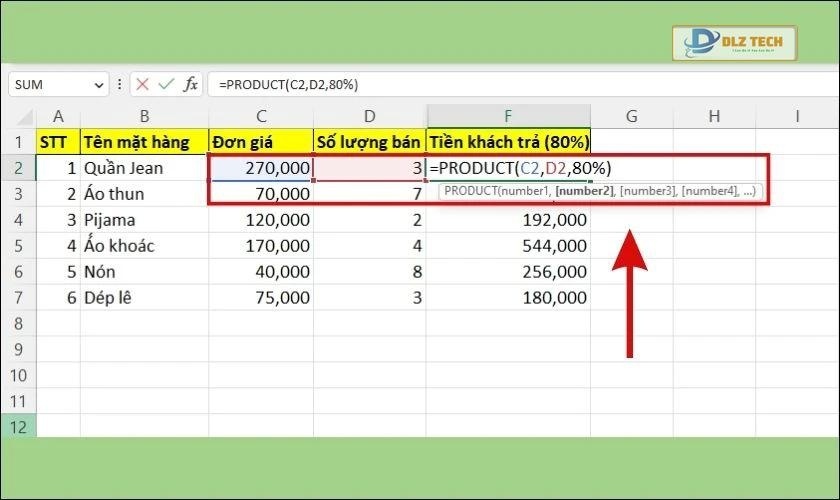Select row 9 header

pyautogui.click(x=18, y=349)
